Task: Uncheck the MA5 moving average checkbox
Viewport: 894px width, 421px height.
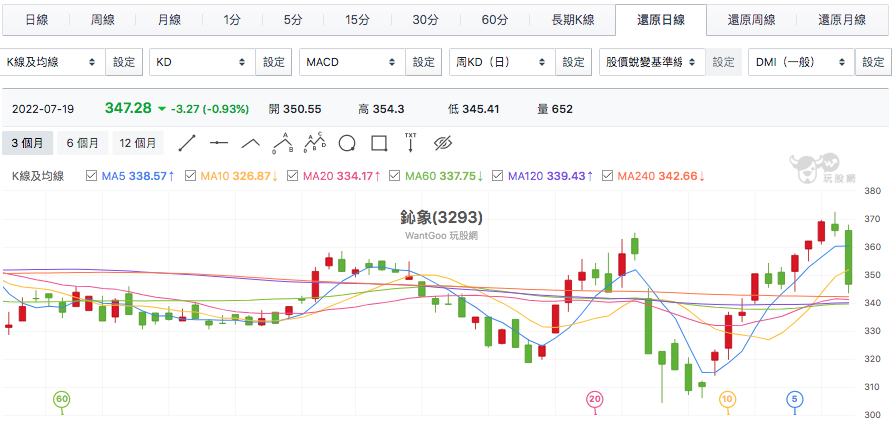Action: [x=91, y=176]
